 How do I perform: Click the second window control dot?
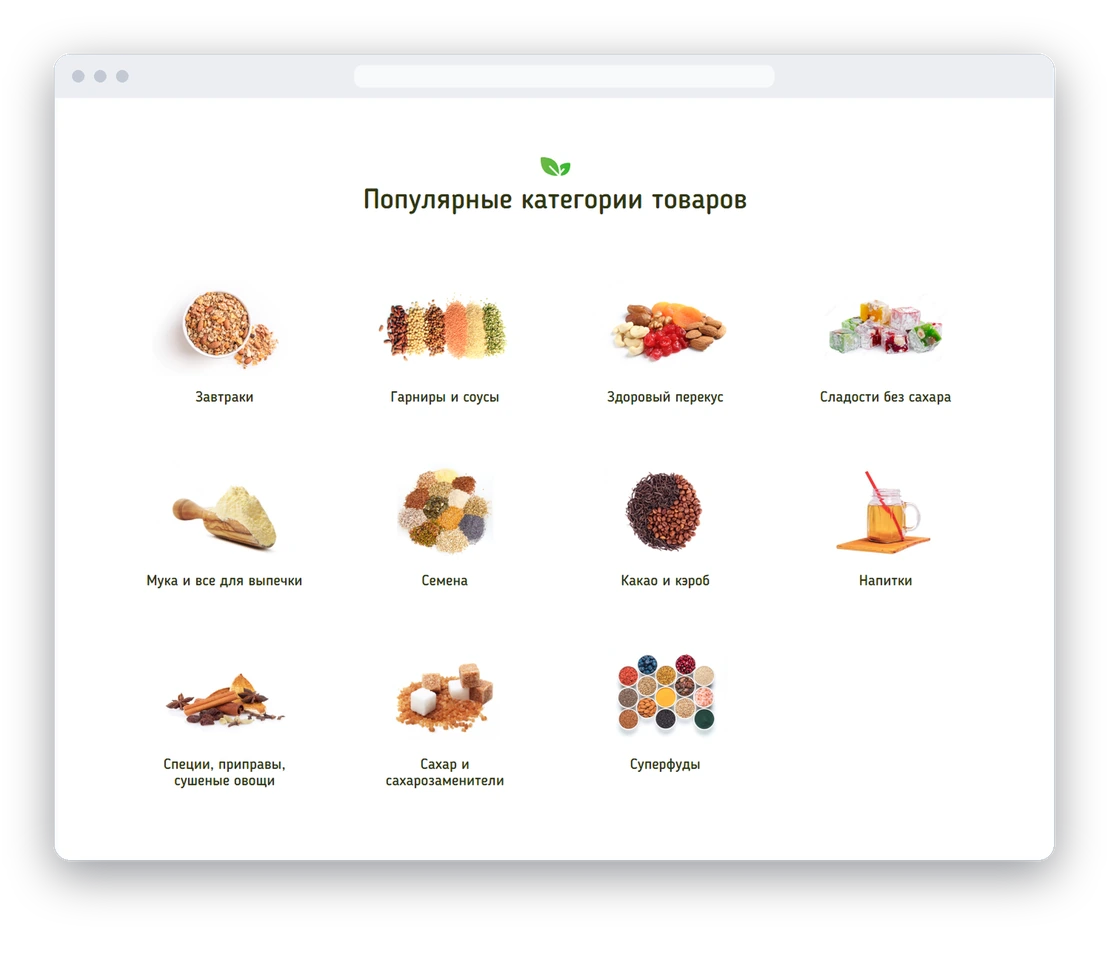tap(100, 76)
